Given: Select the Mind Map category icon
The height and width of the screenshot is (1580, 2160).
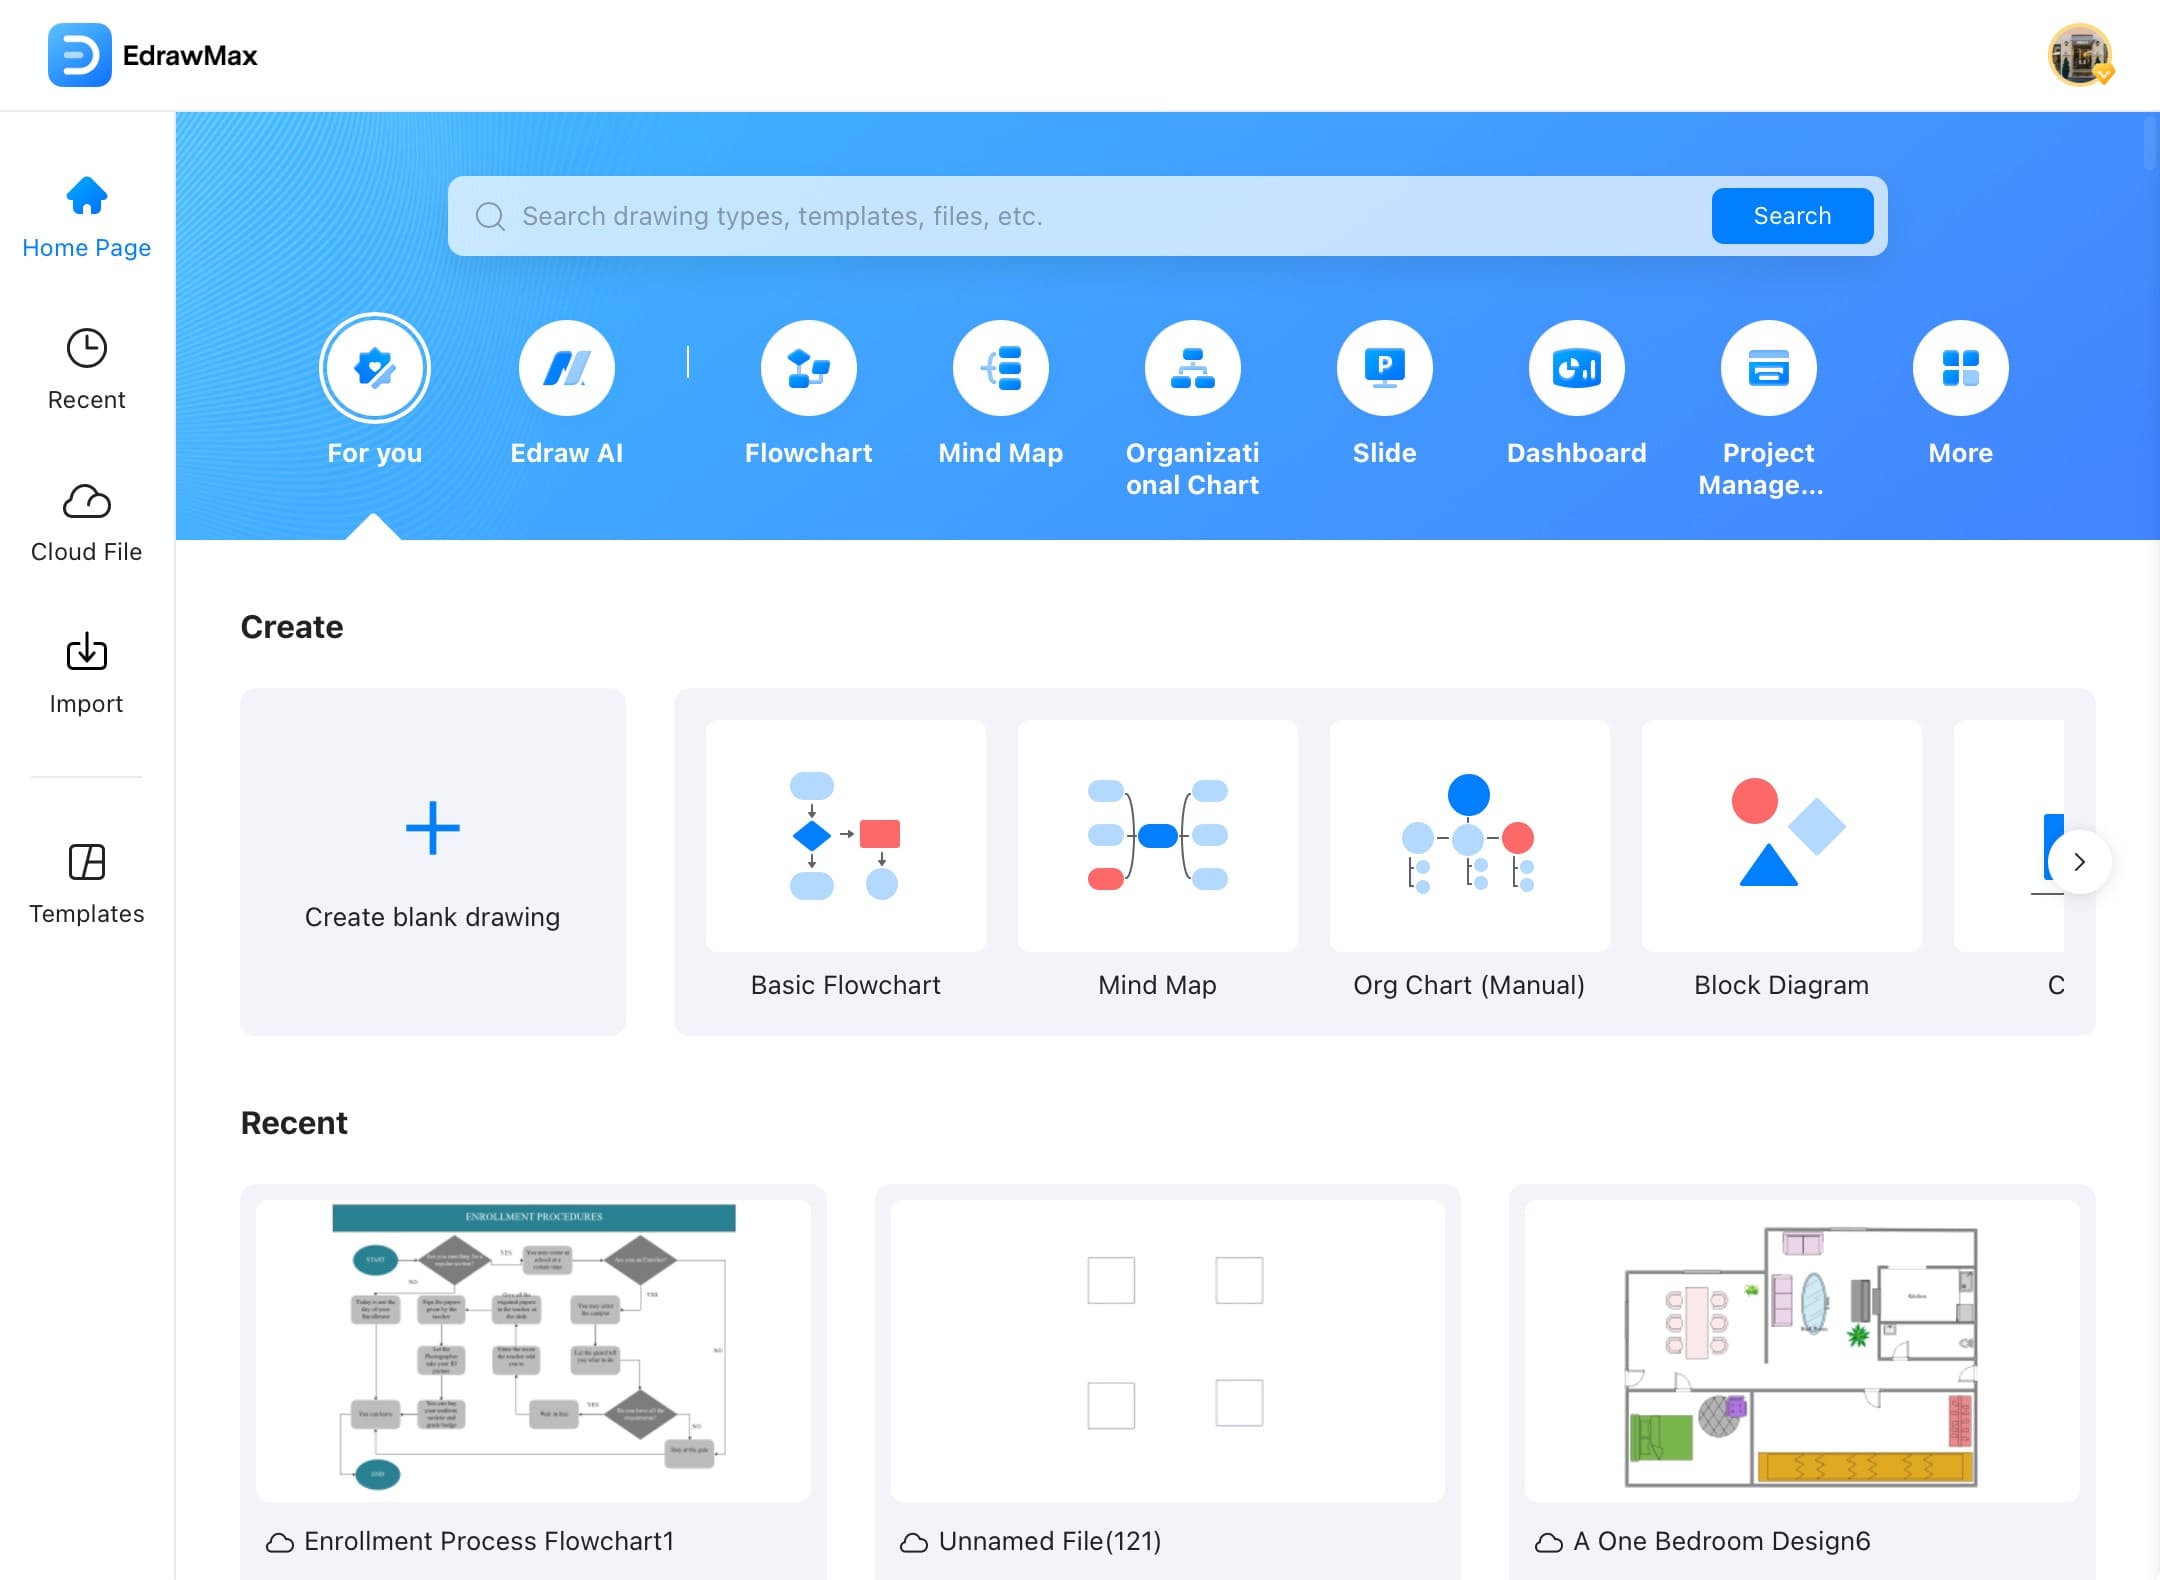Looking at the screenshot, I should coord(1000,368).
